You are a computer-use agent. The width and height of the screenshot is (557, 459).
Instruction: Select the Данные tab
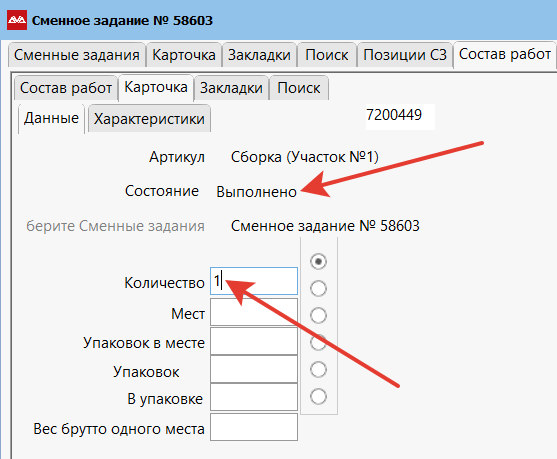tap(51, 118)
